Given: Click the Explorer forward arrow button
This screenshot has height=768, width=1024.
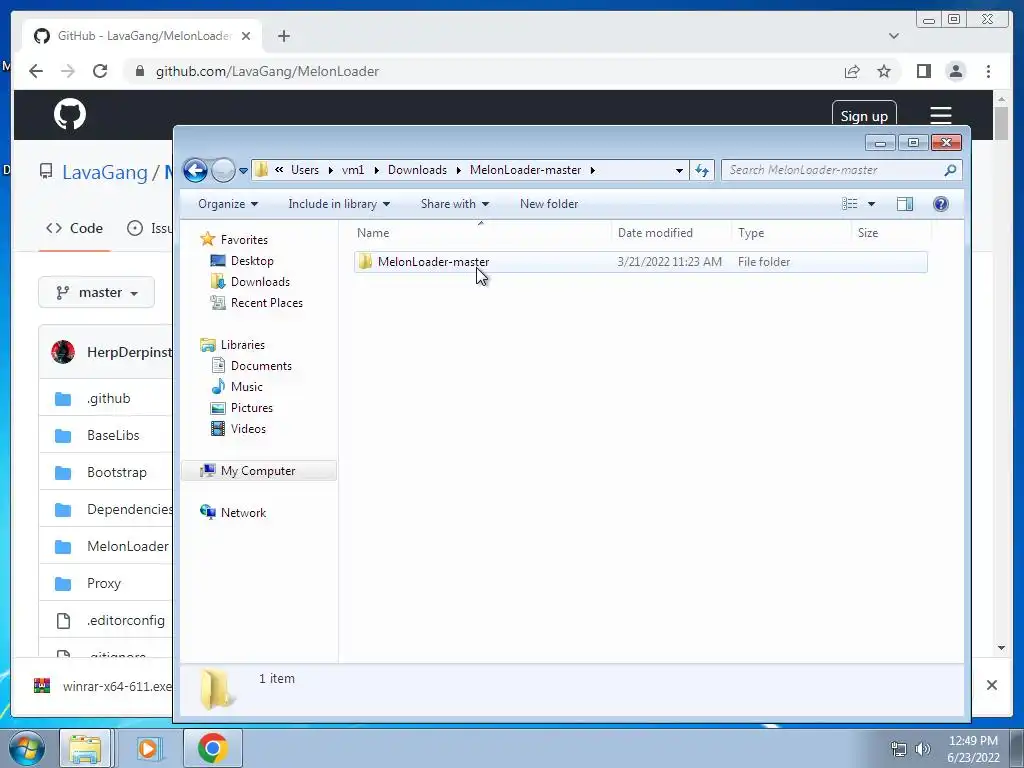Looking at the screenshot, I should click(223, 170).
